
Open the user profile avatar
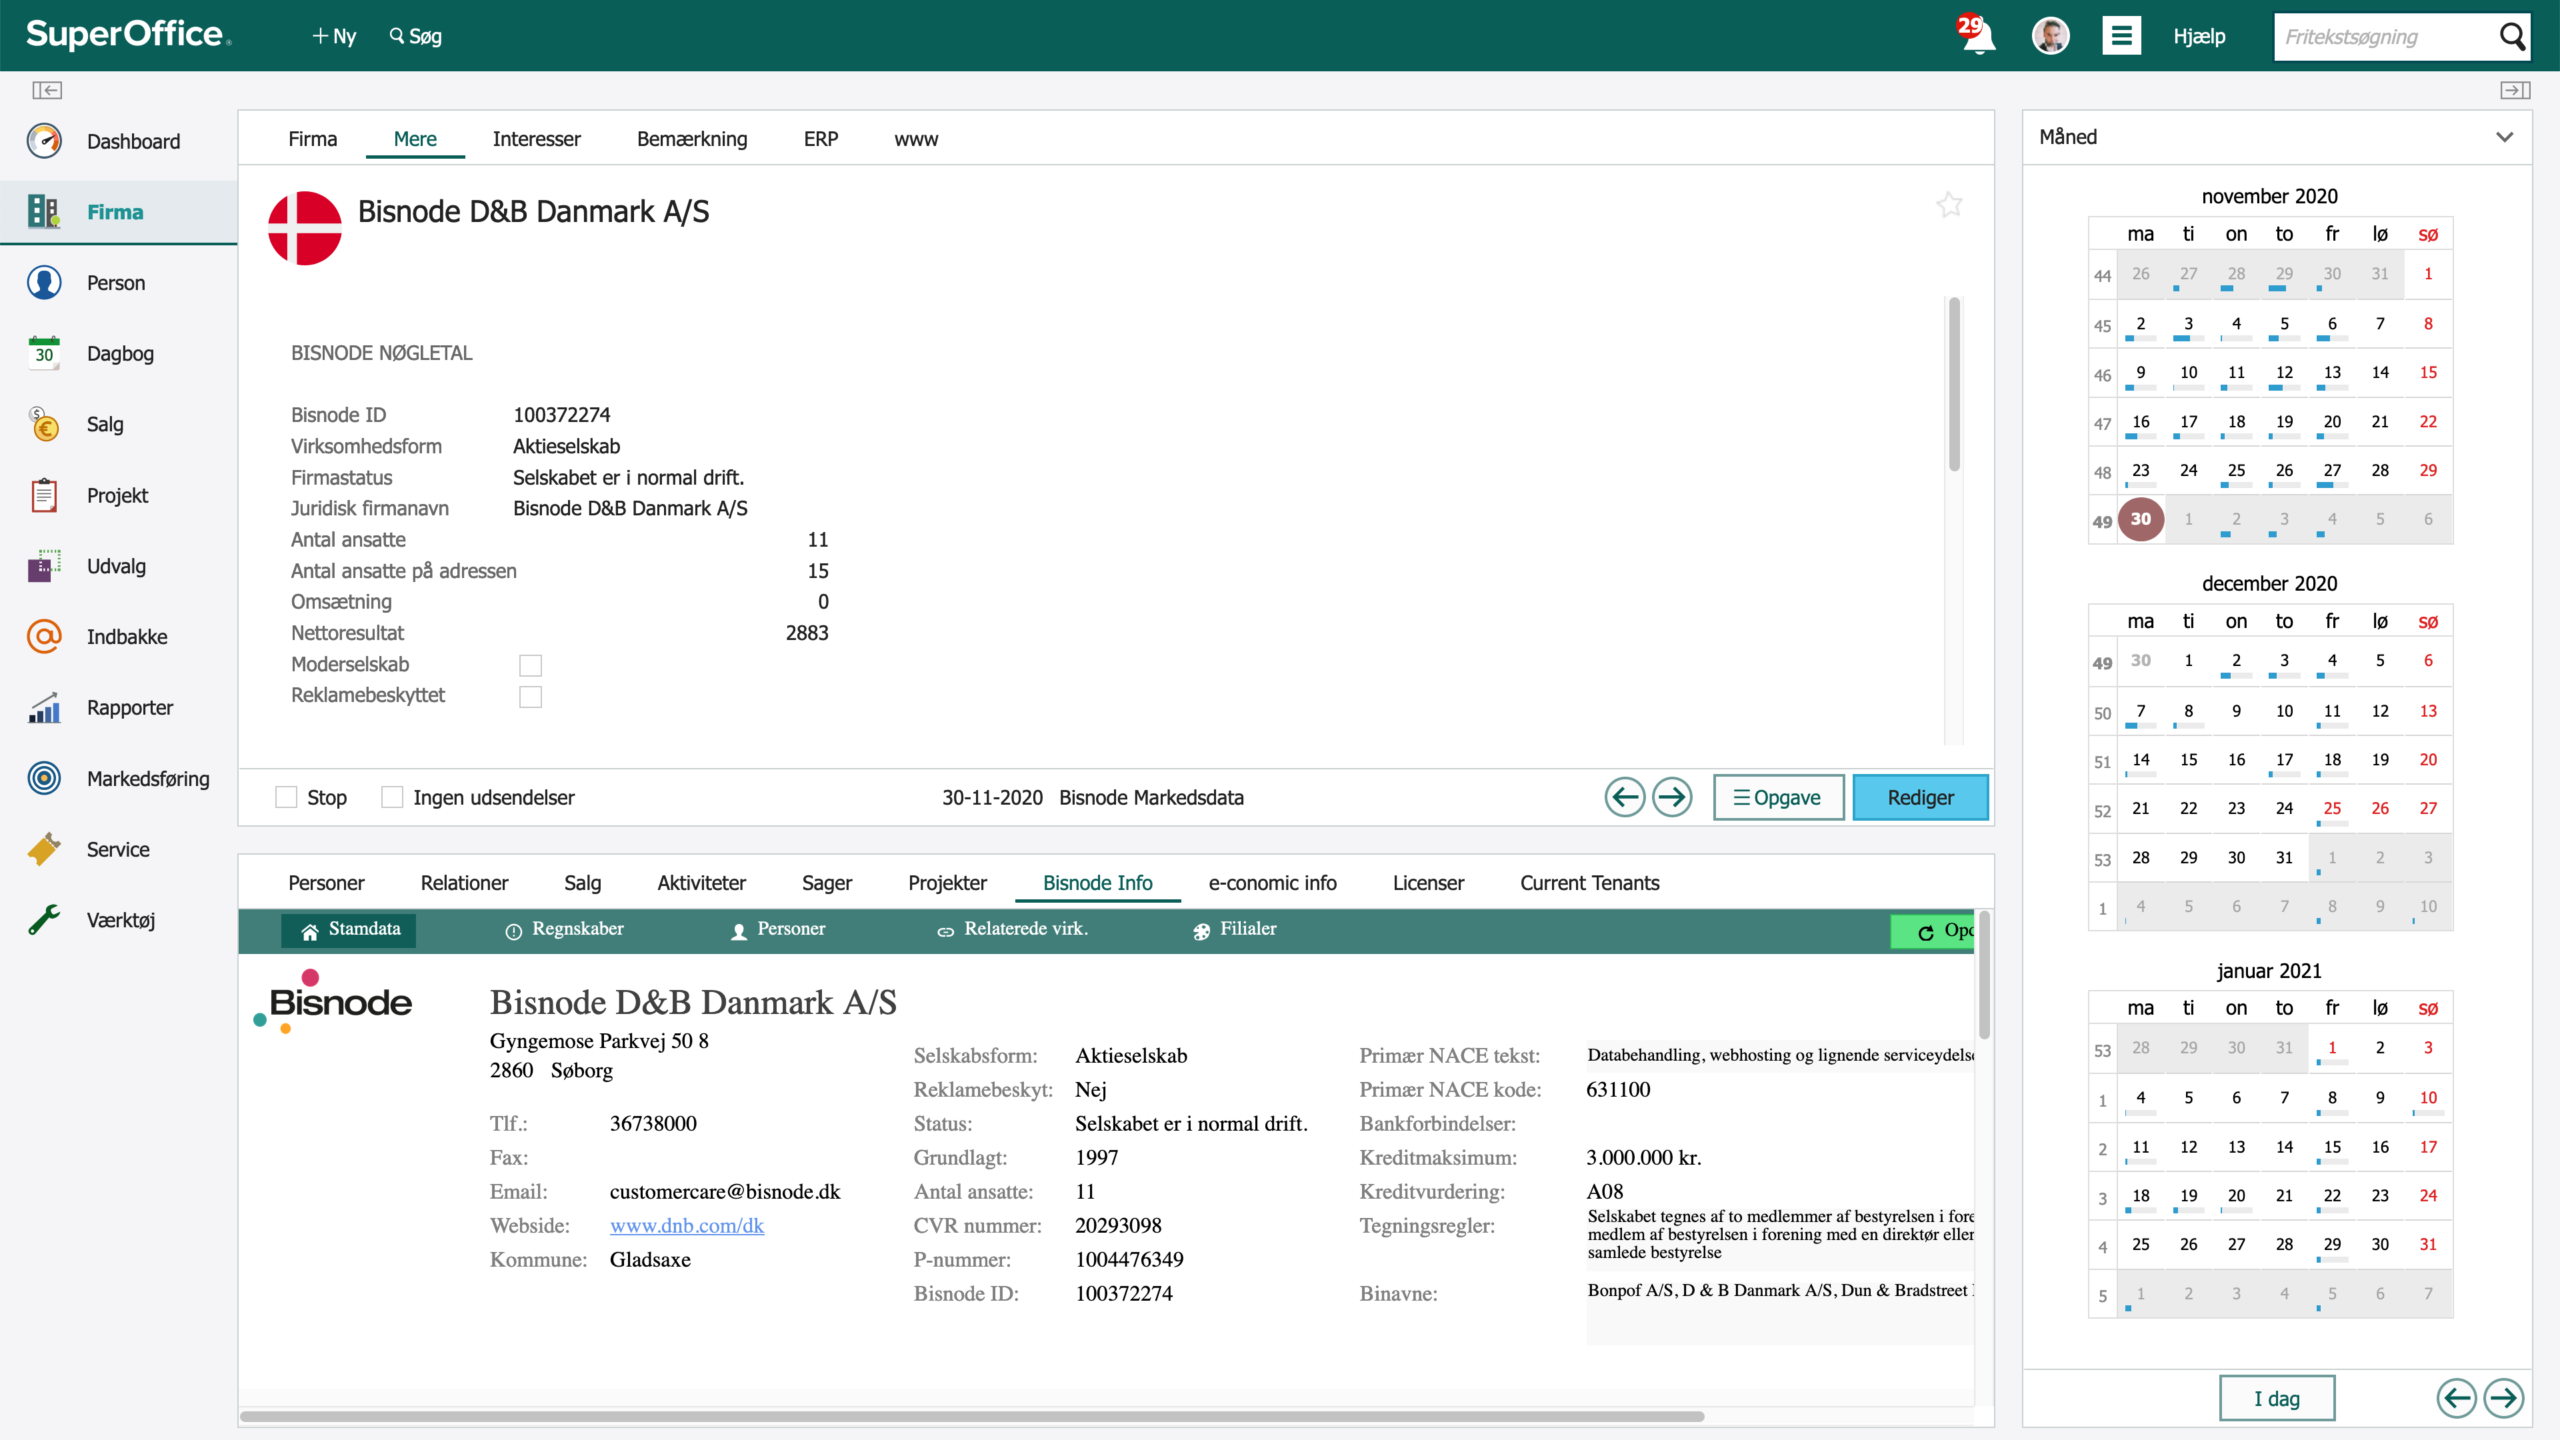pyautogui.click(x=2050, y=36)
